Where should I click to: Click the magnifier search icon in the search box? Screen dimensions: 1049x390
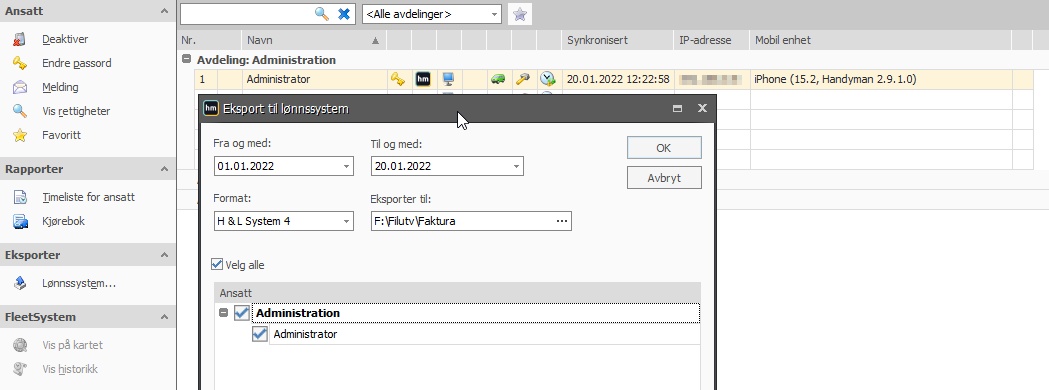point(322,13)
